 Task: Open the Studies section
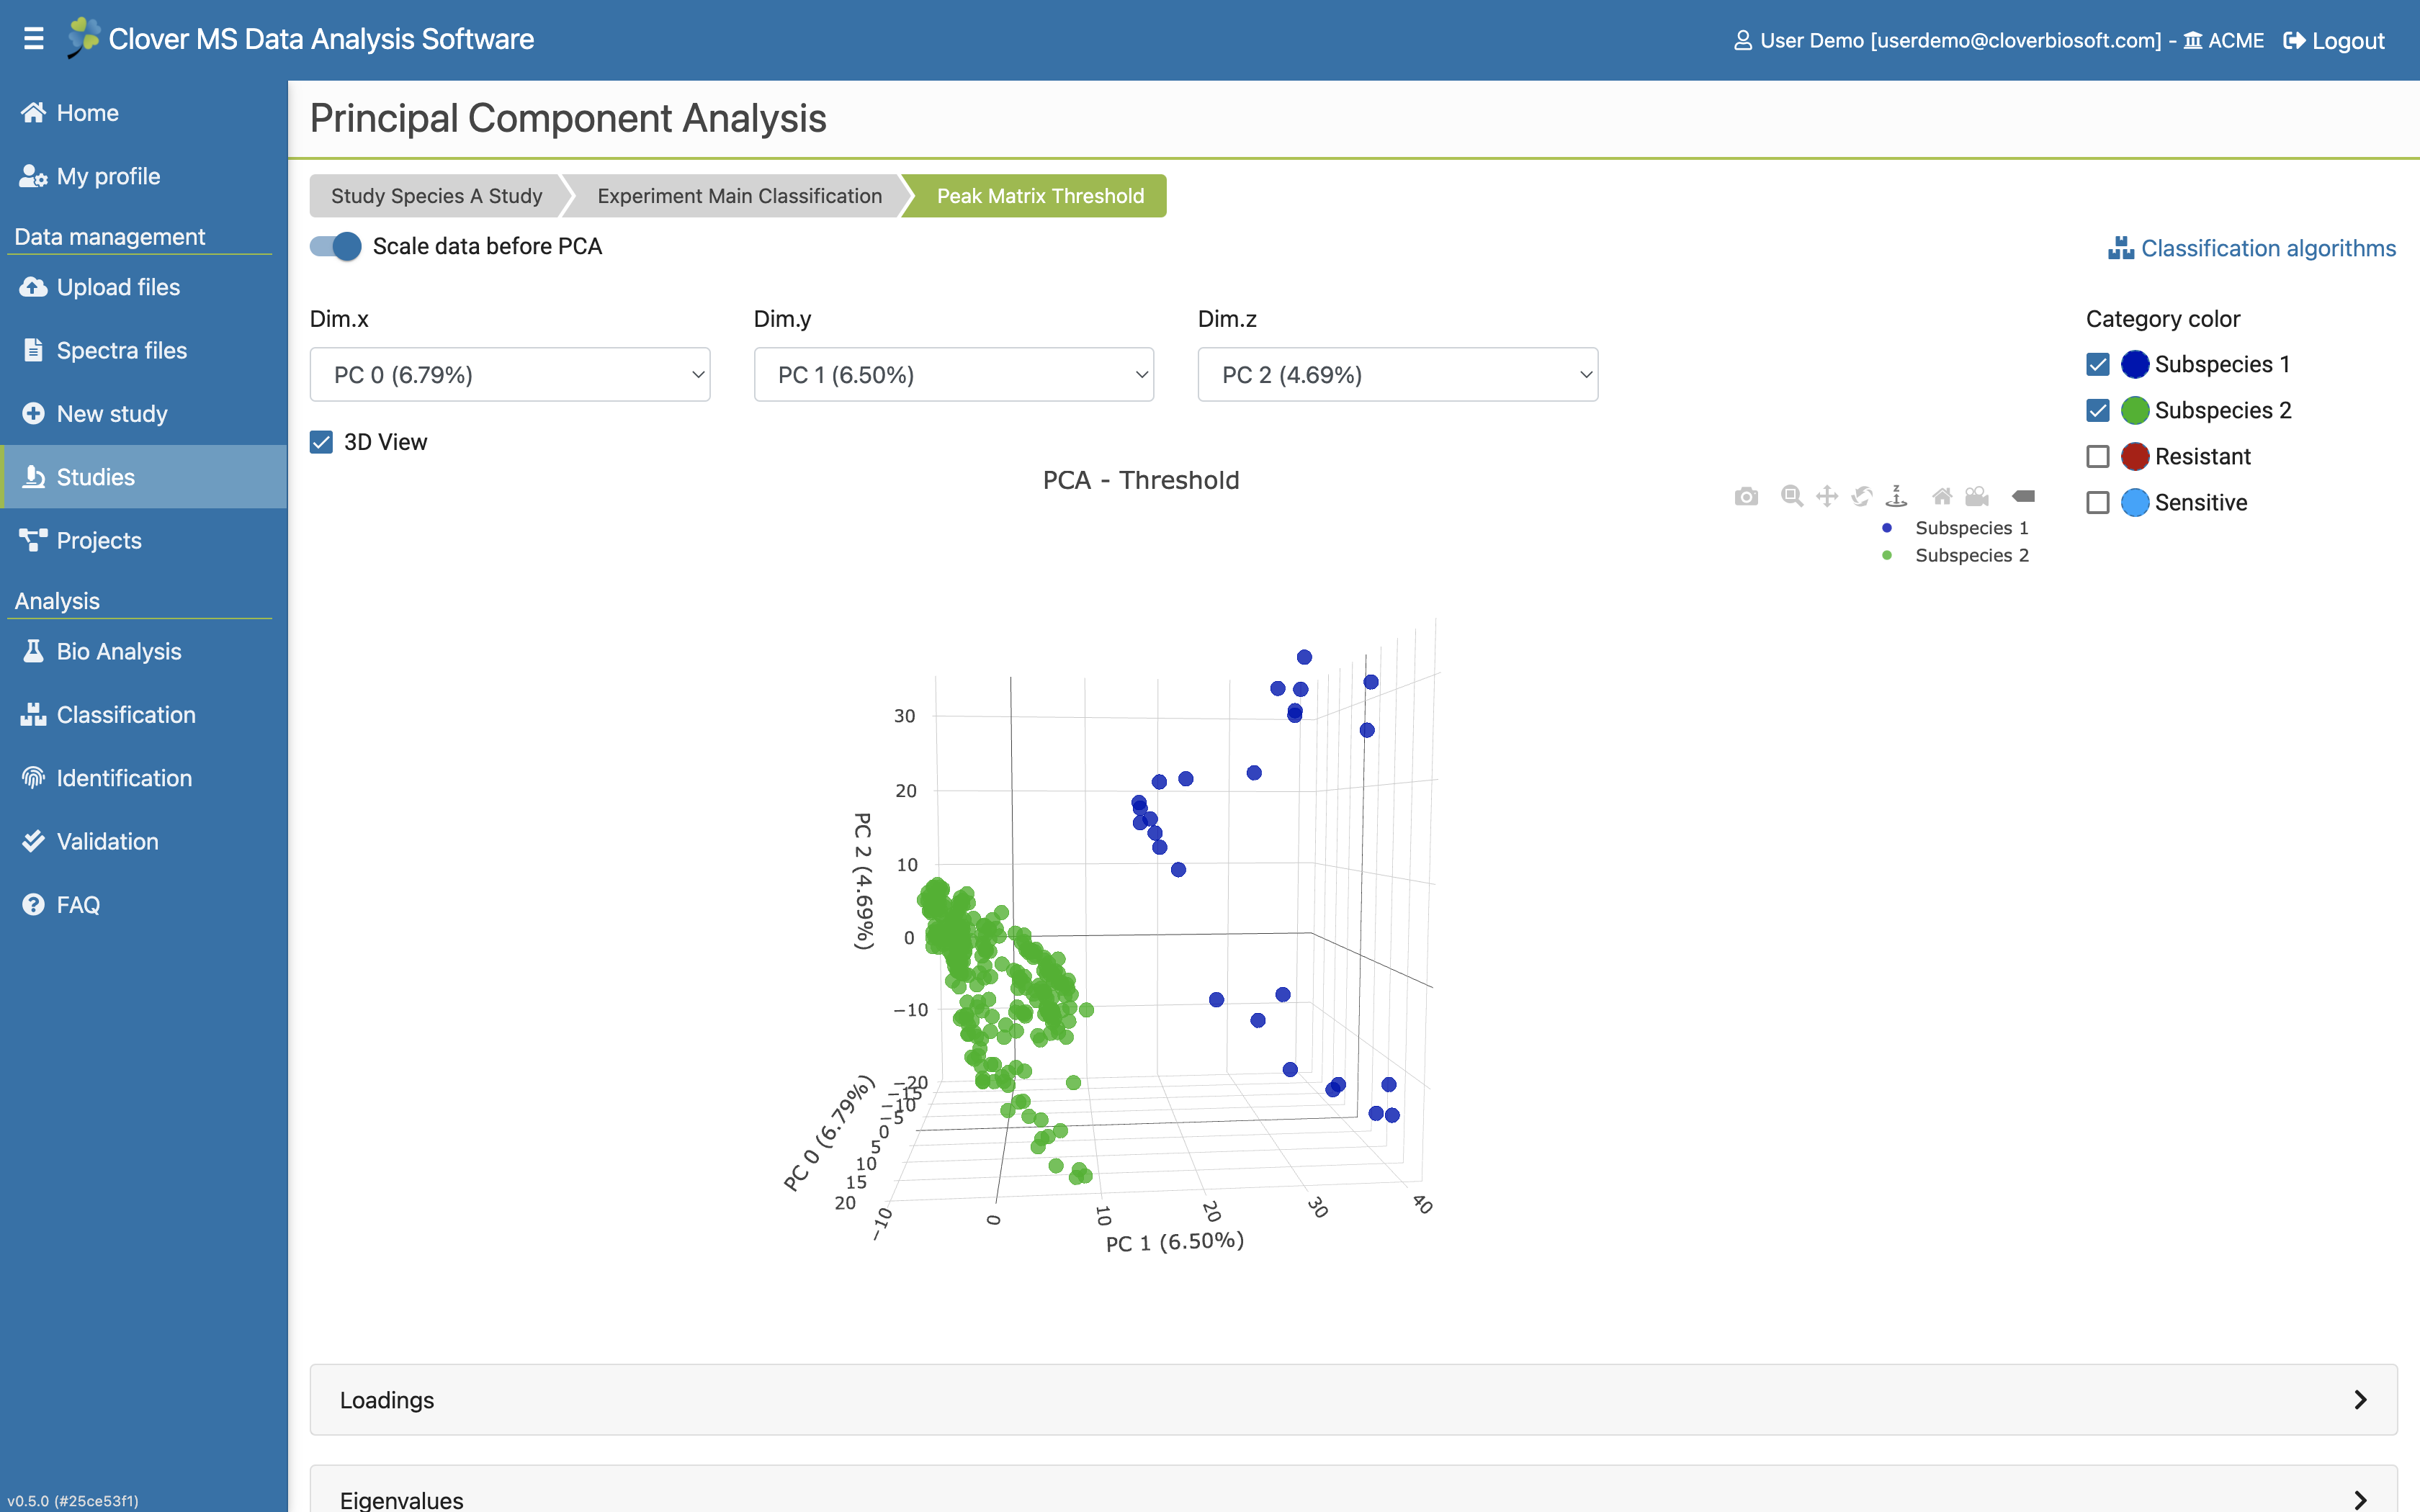pos(144,477)
